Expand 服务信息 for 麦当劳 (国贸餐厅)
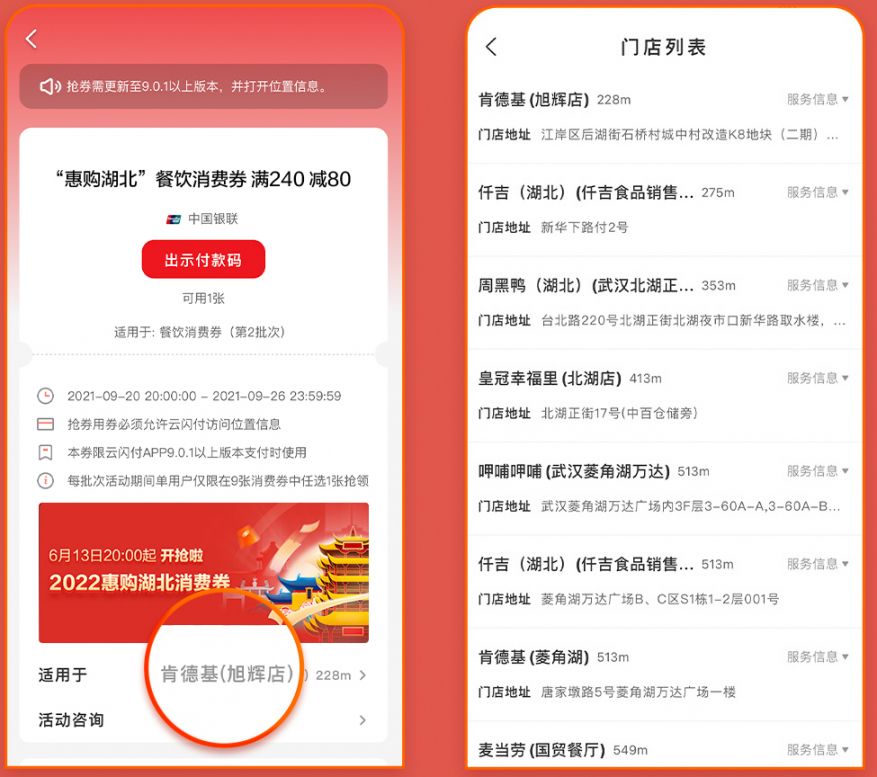877x777 pixels. pyautogui.click(x=817, y=750)
